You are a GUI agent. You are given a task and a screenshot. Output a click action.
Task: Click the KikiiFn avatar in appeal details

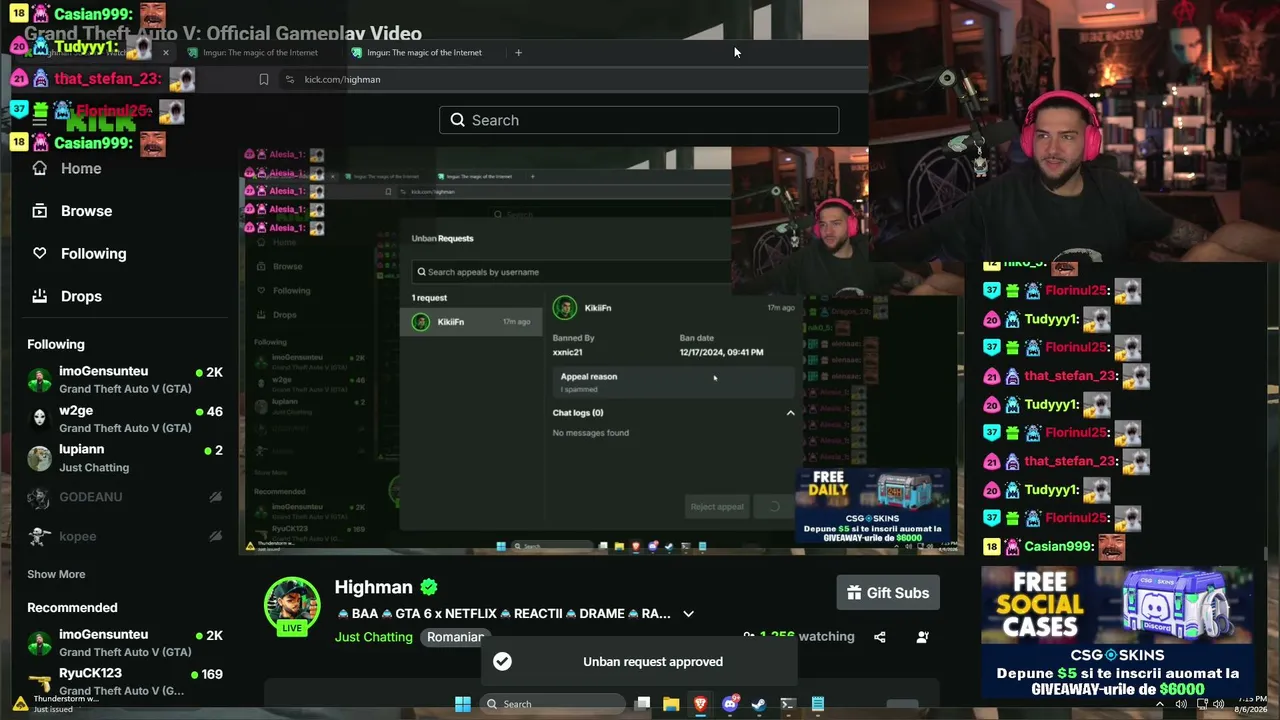[565, 308]
